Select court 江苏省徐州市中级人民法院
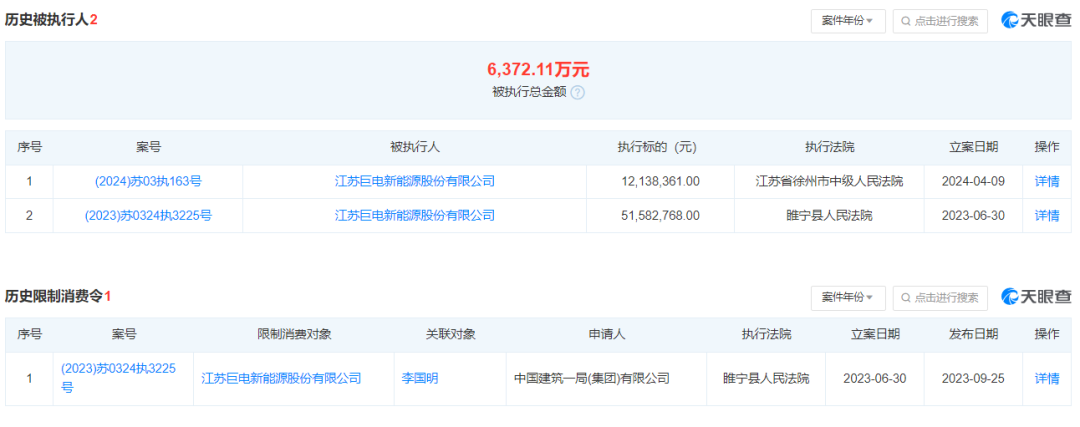 [829, 182]
